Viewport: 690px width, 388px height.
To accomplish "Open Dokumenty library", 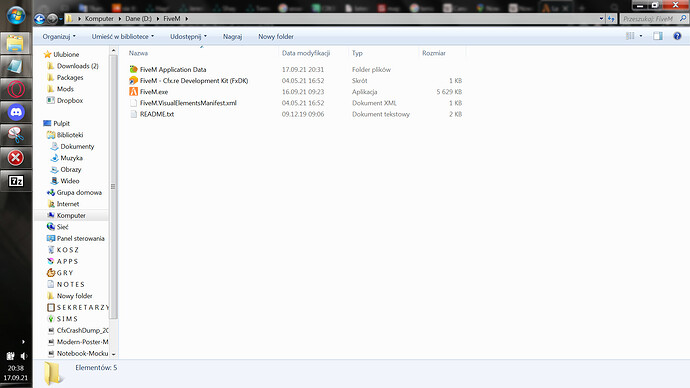I will [77, 146].
